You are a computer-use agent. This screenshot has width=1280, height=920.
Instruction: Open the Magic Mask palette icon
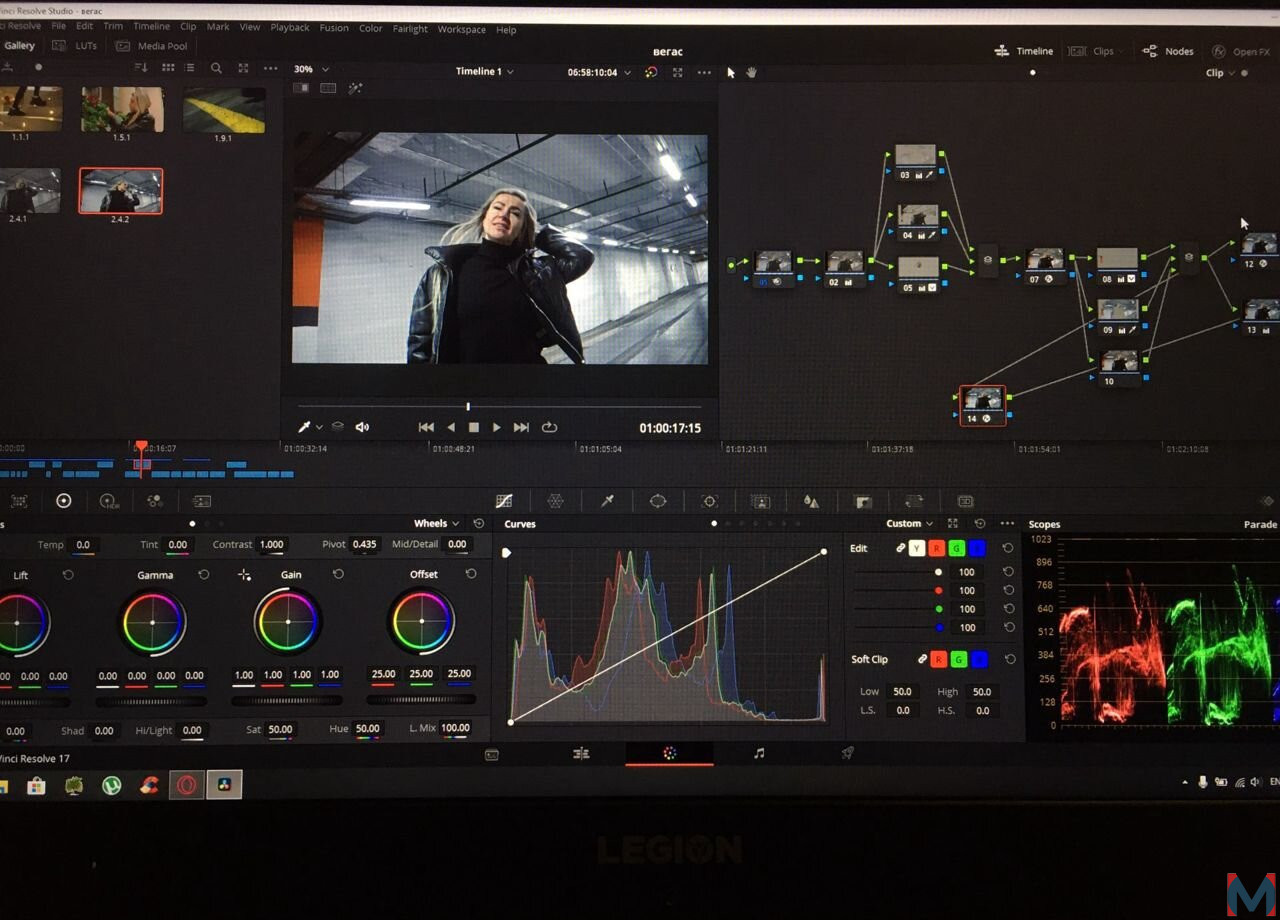(760, 501)
